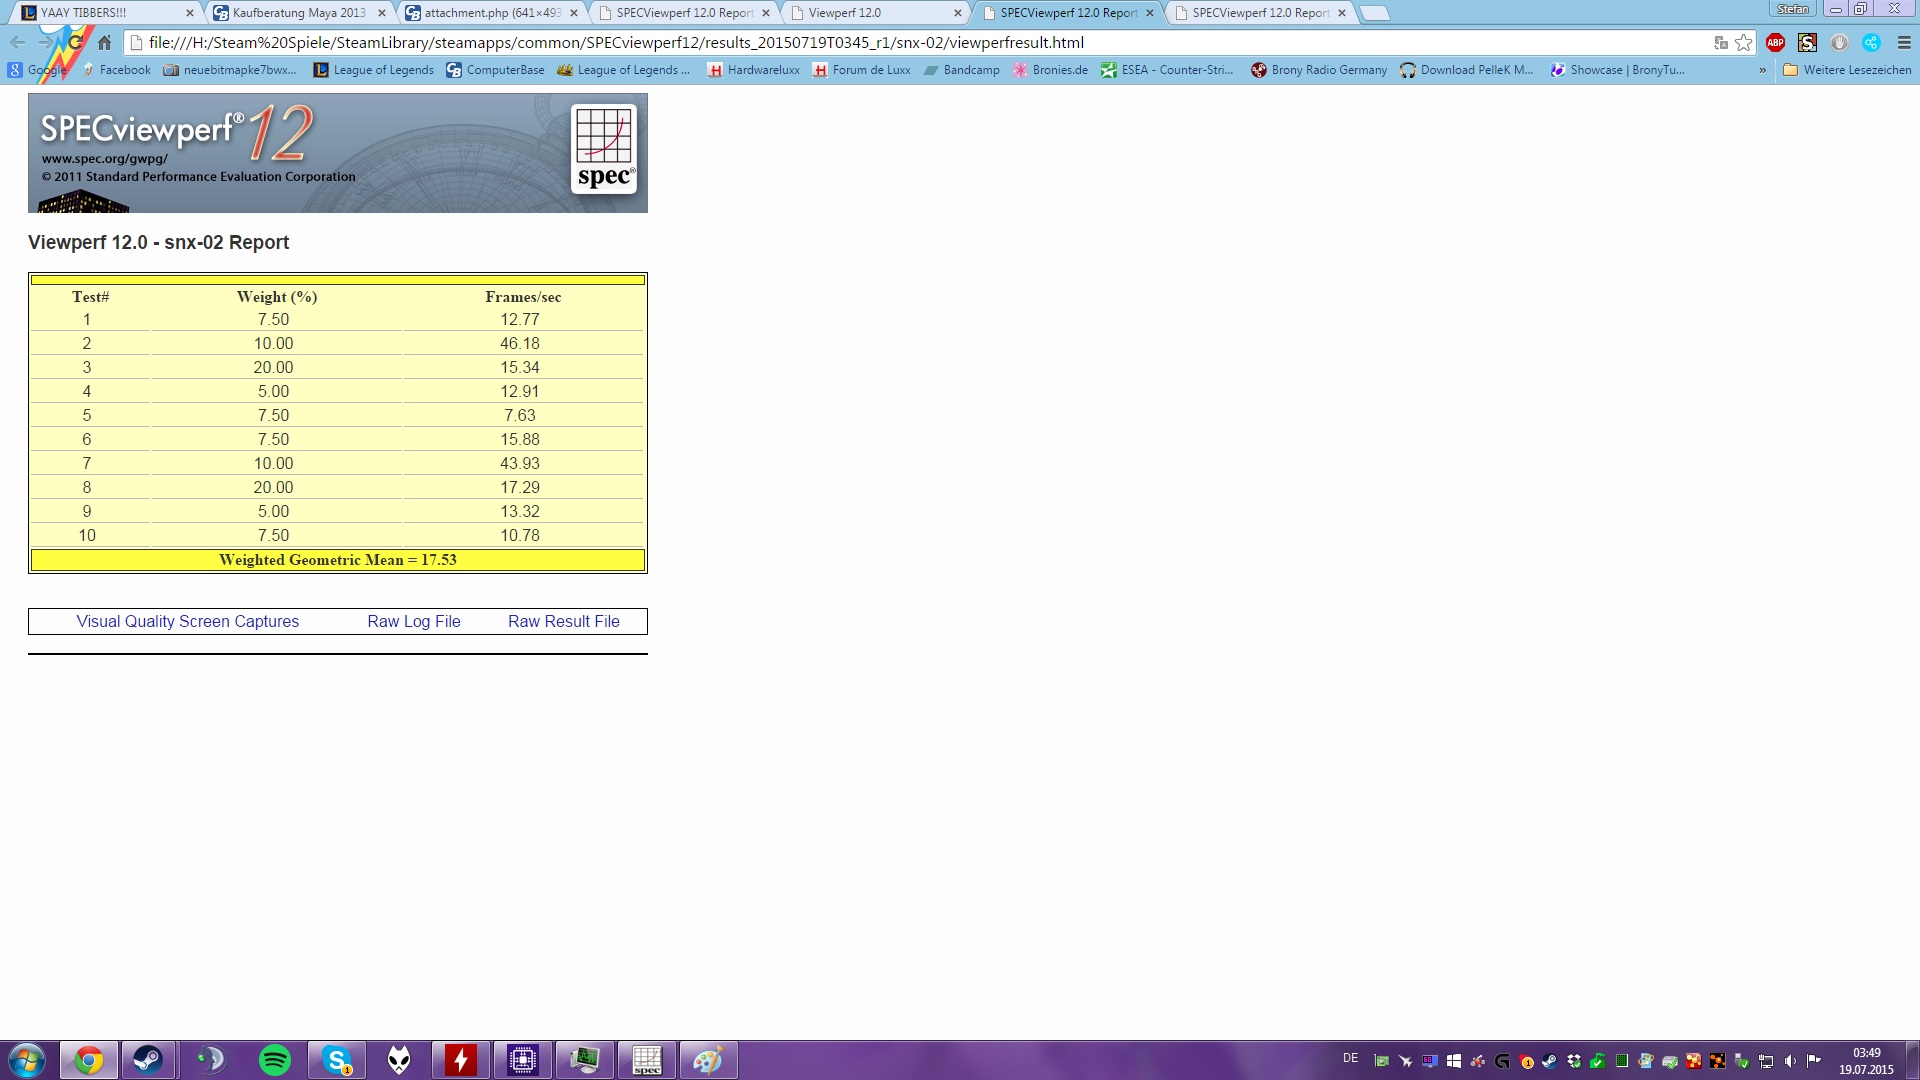Open Spotify from the taskbar
1920x1080 pixels.
(275, 1060)
